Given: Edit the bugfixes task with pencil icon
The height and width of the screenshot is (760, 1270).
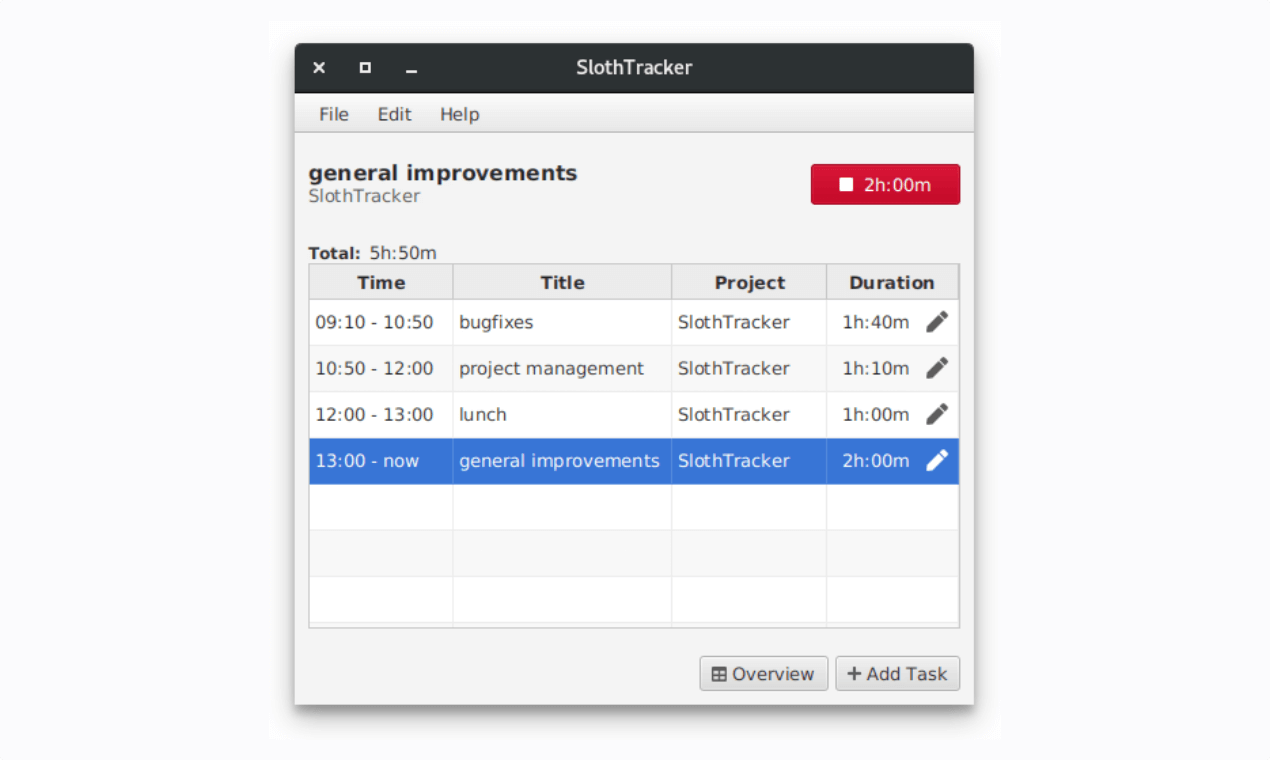Looking at the screenshot, I should point(937,322).
